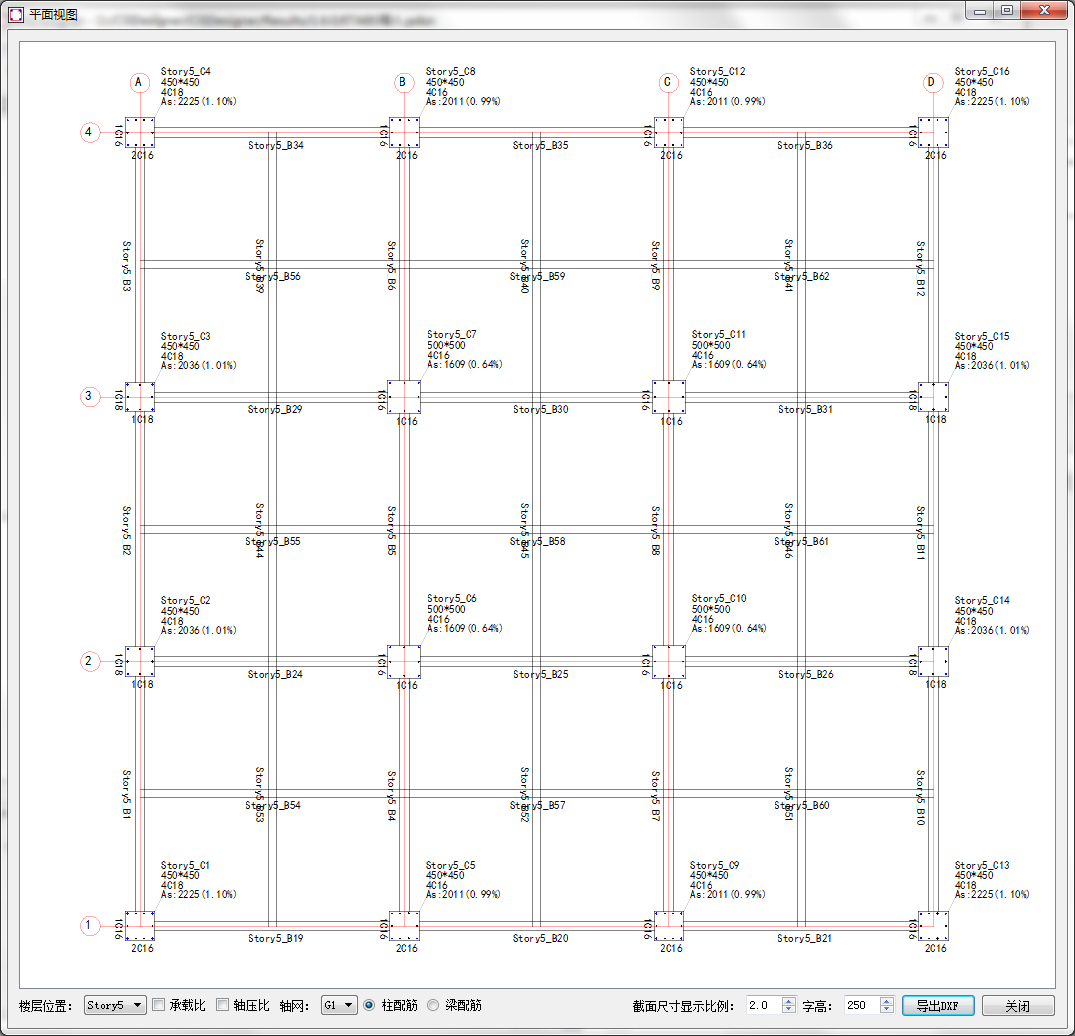Click the row axis bubble 1
The image size is (1075, 1036).
[x=89, y=925]
